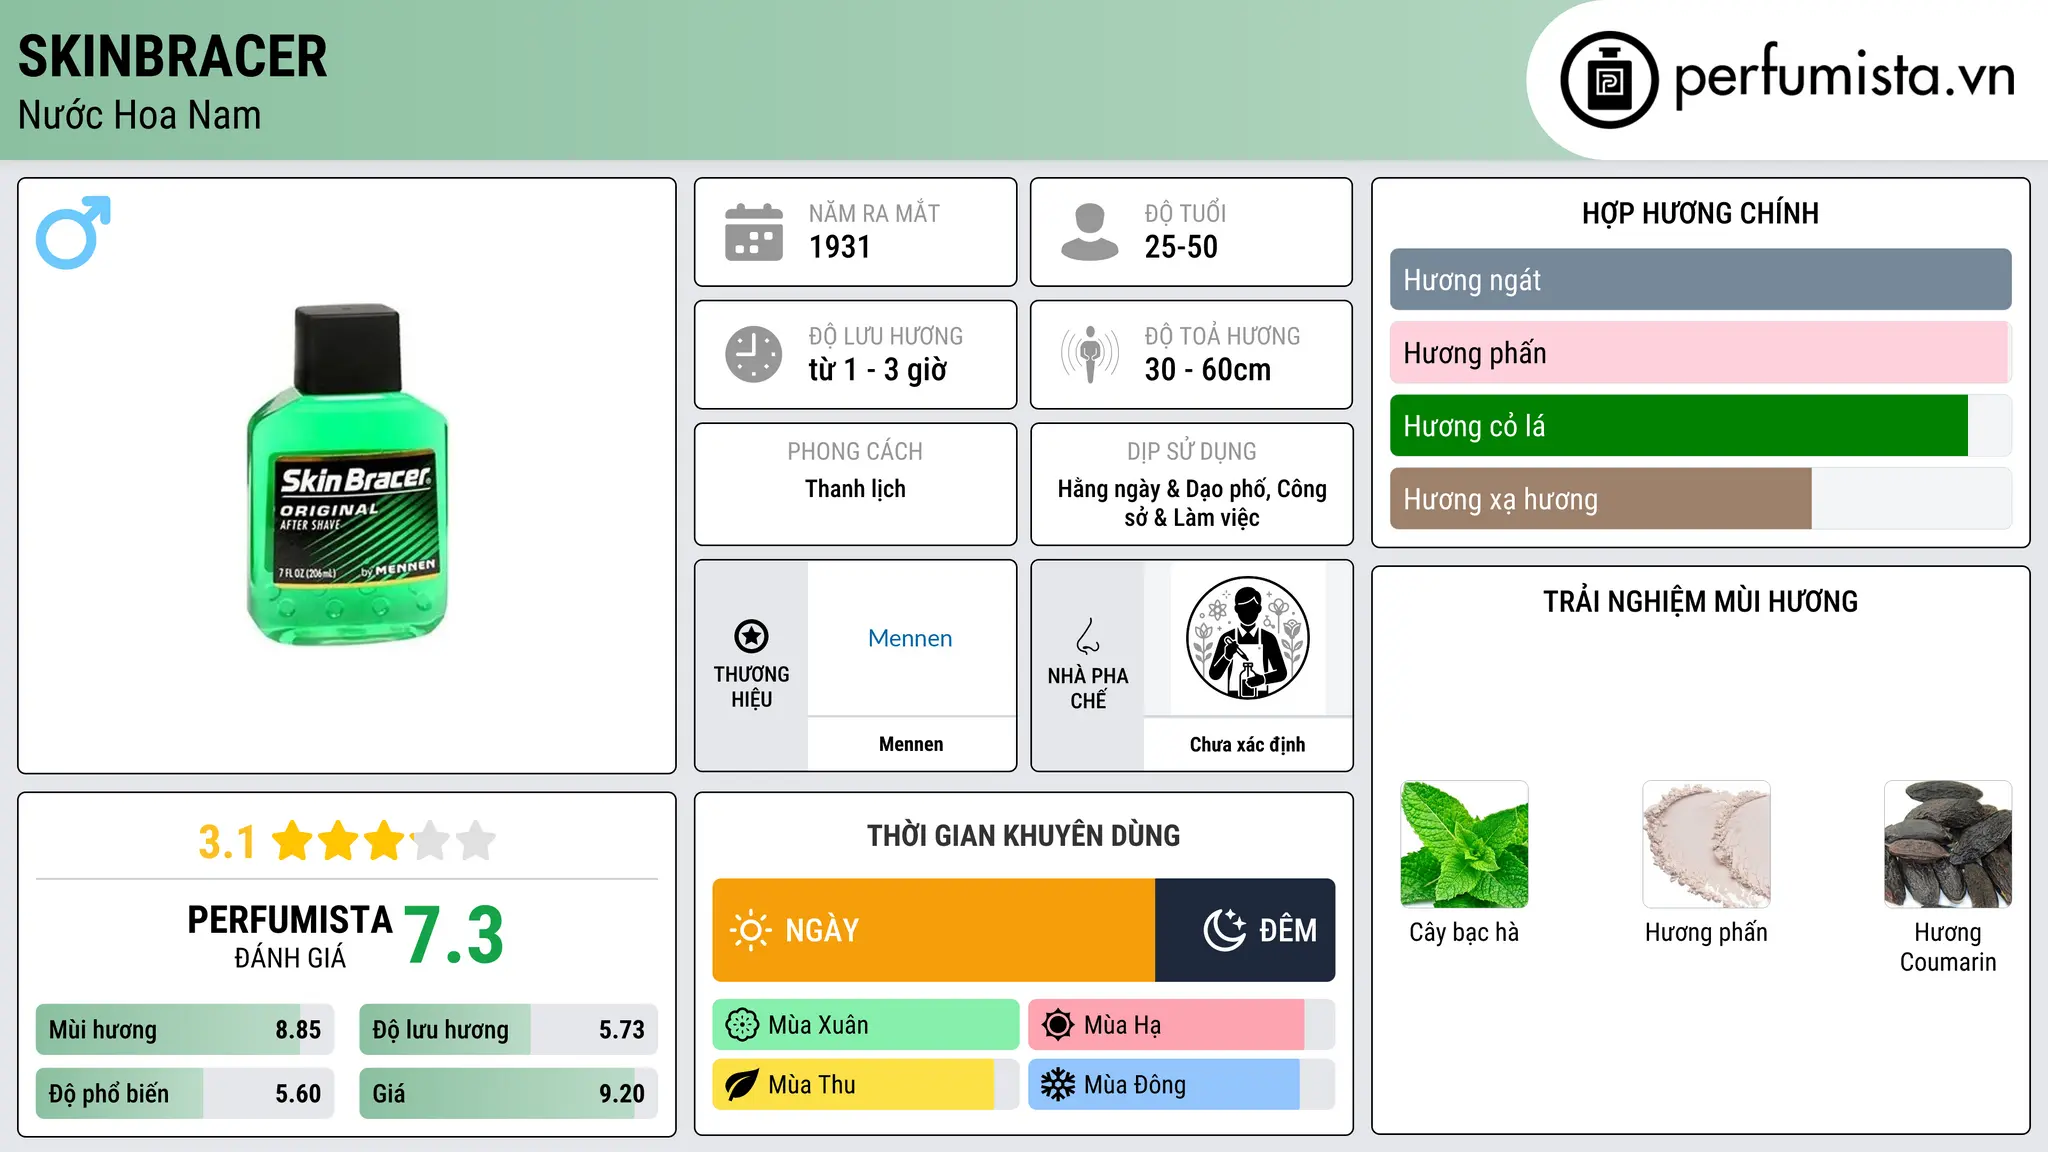Click the Độ lưu hương score bar
Viewport: 2048px width, 1152px height.
508,1030
